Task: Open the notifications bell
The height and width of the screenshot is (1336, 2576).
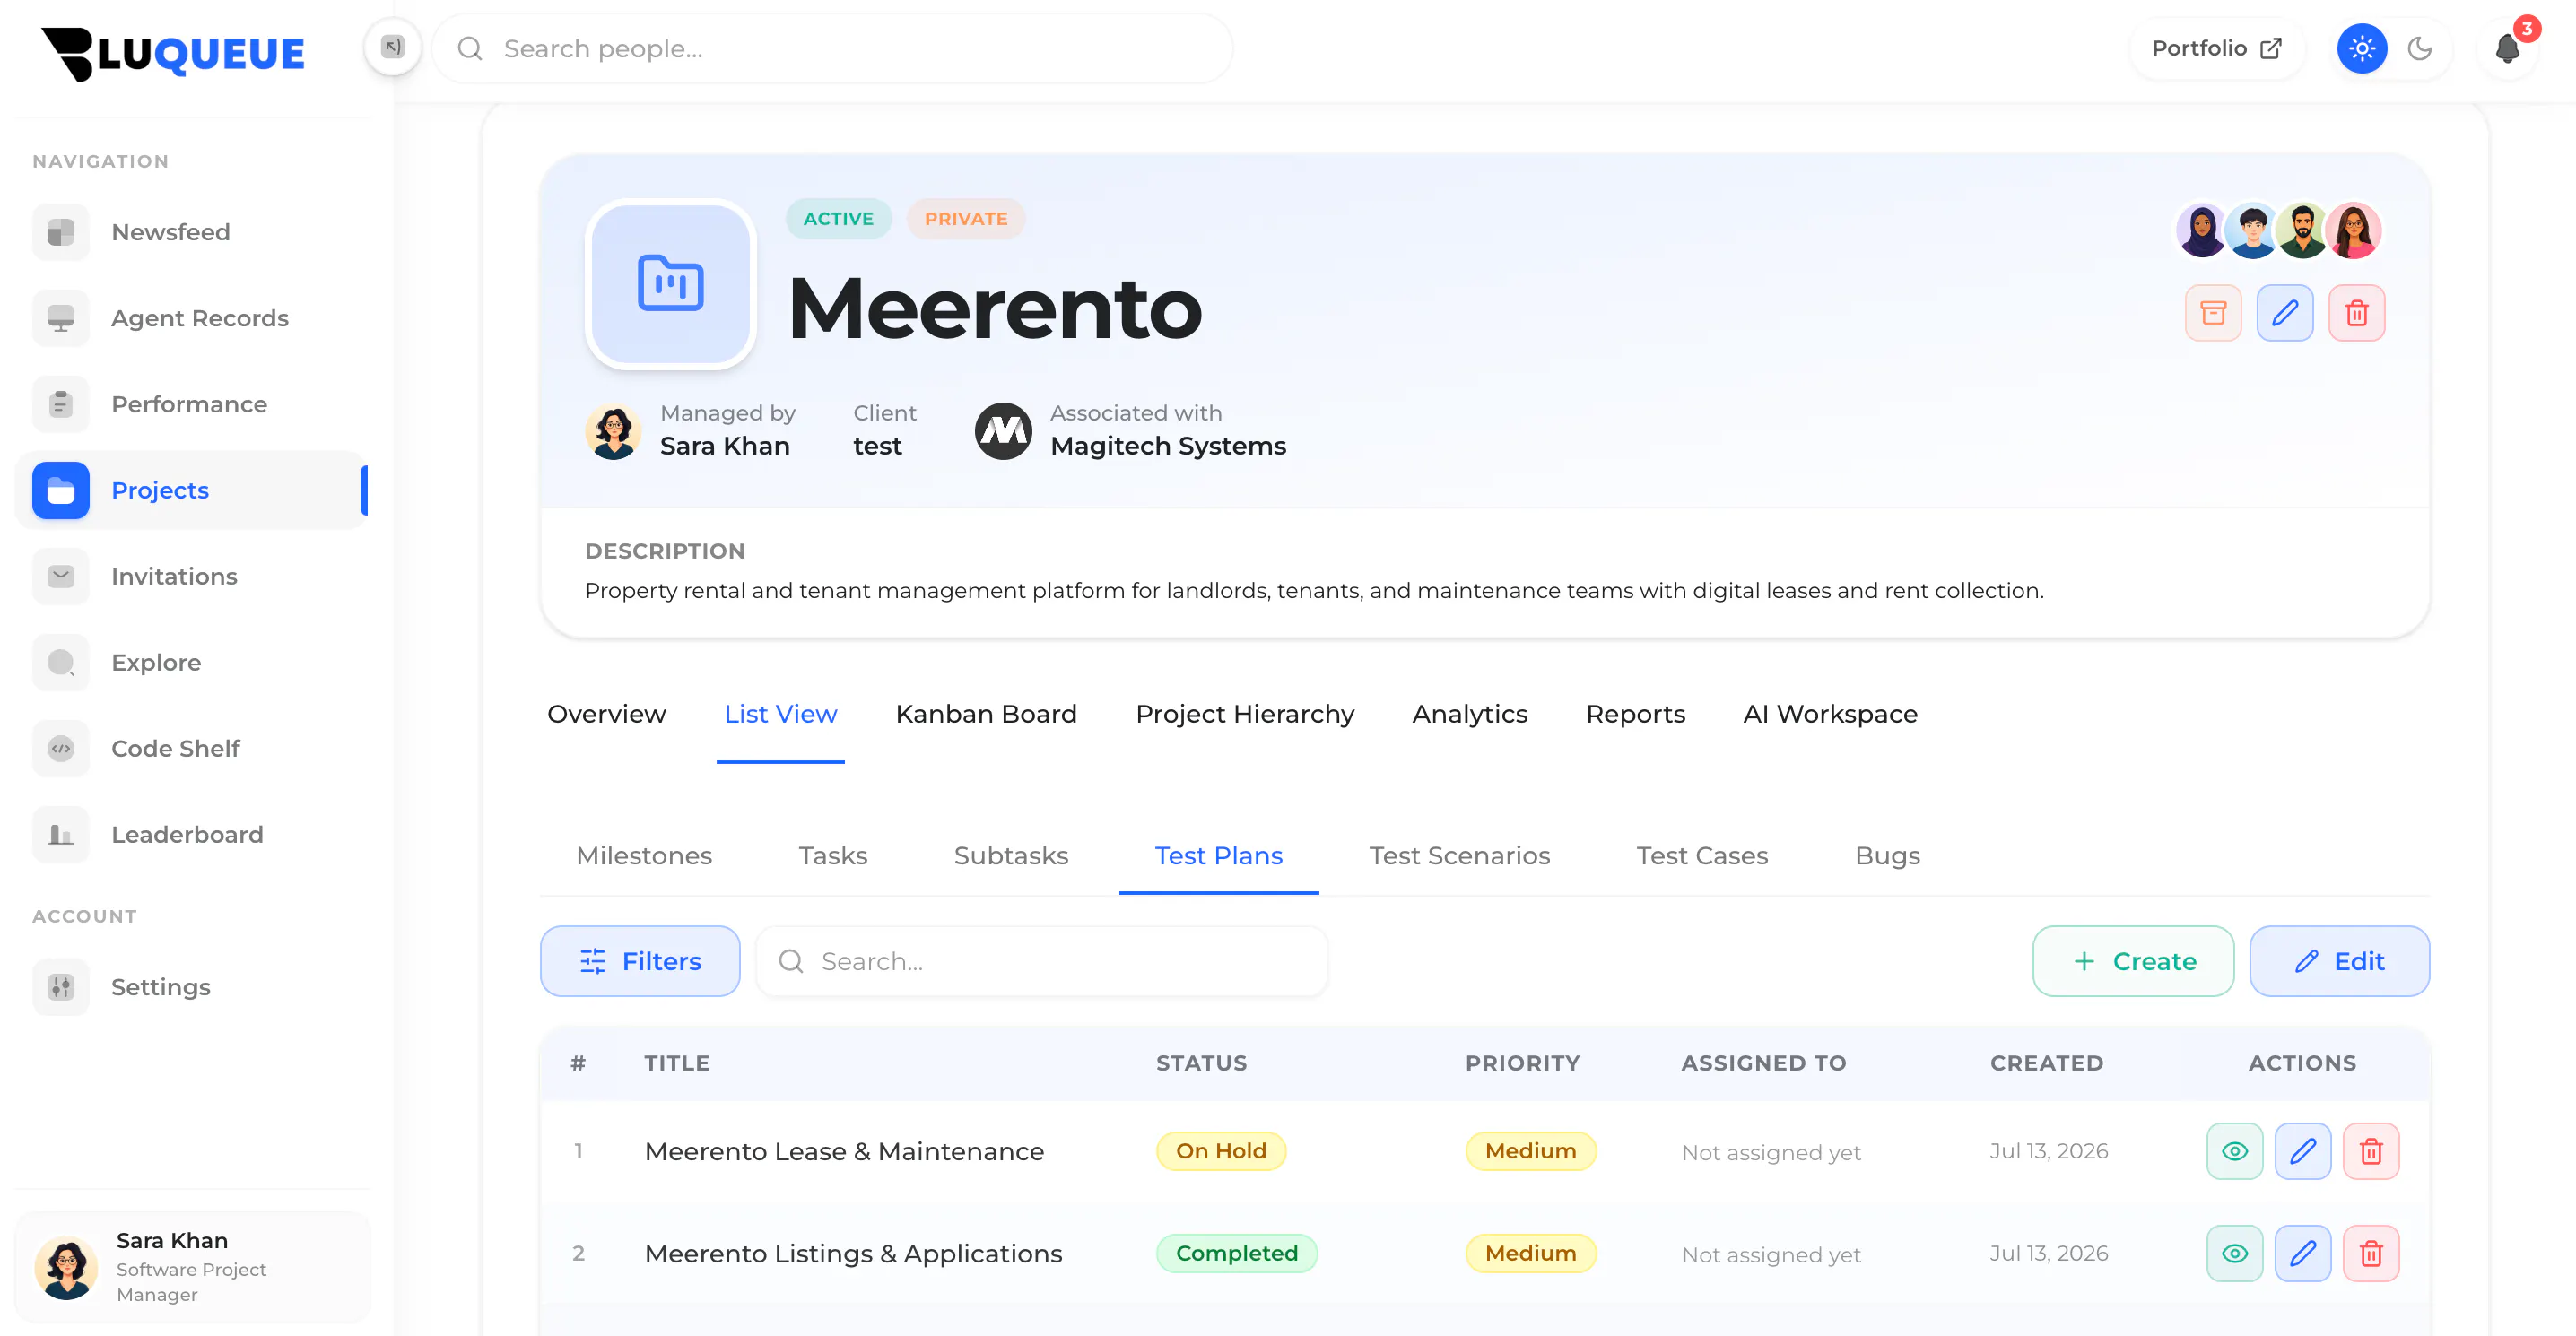Action: coord(2507,49)
